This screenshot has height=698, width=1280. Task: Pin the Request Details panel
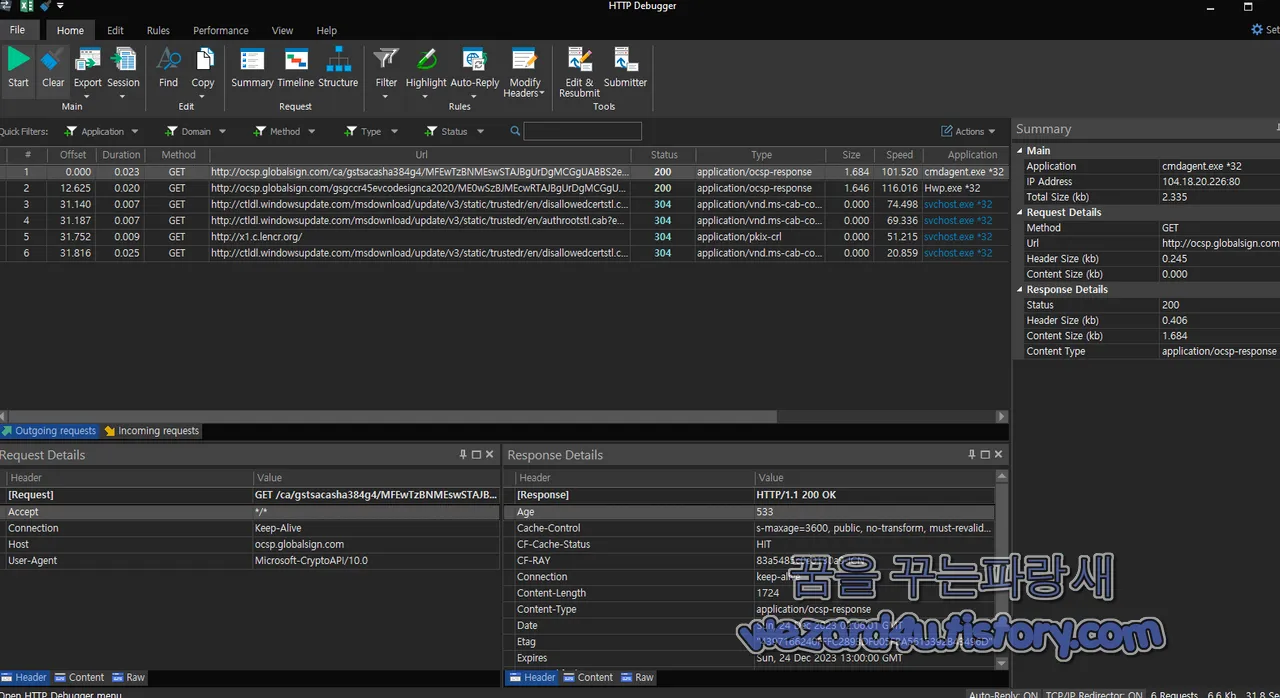[463, 454]
